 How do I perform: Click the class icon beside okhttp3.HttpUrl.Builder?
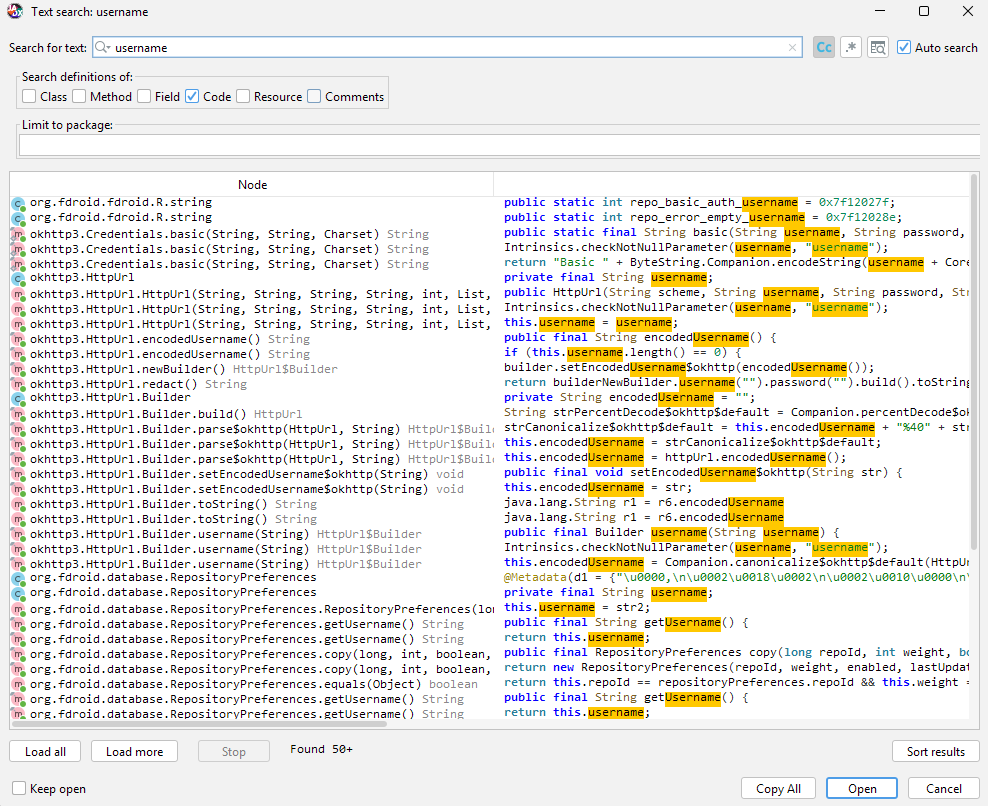pyautogui.click(x=18, y=399)
